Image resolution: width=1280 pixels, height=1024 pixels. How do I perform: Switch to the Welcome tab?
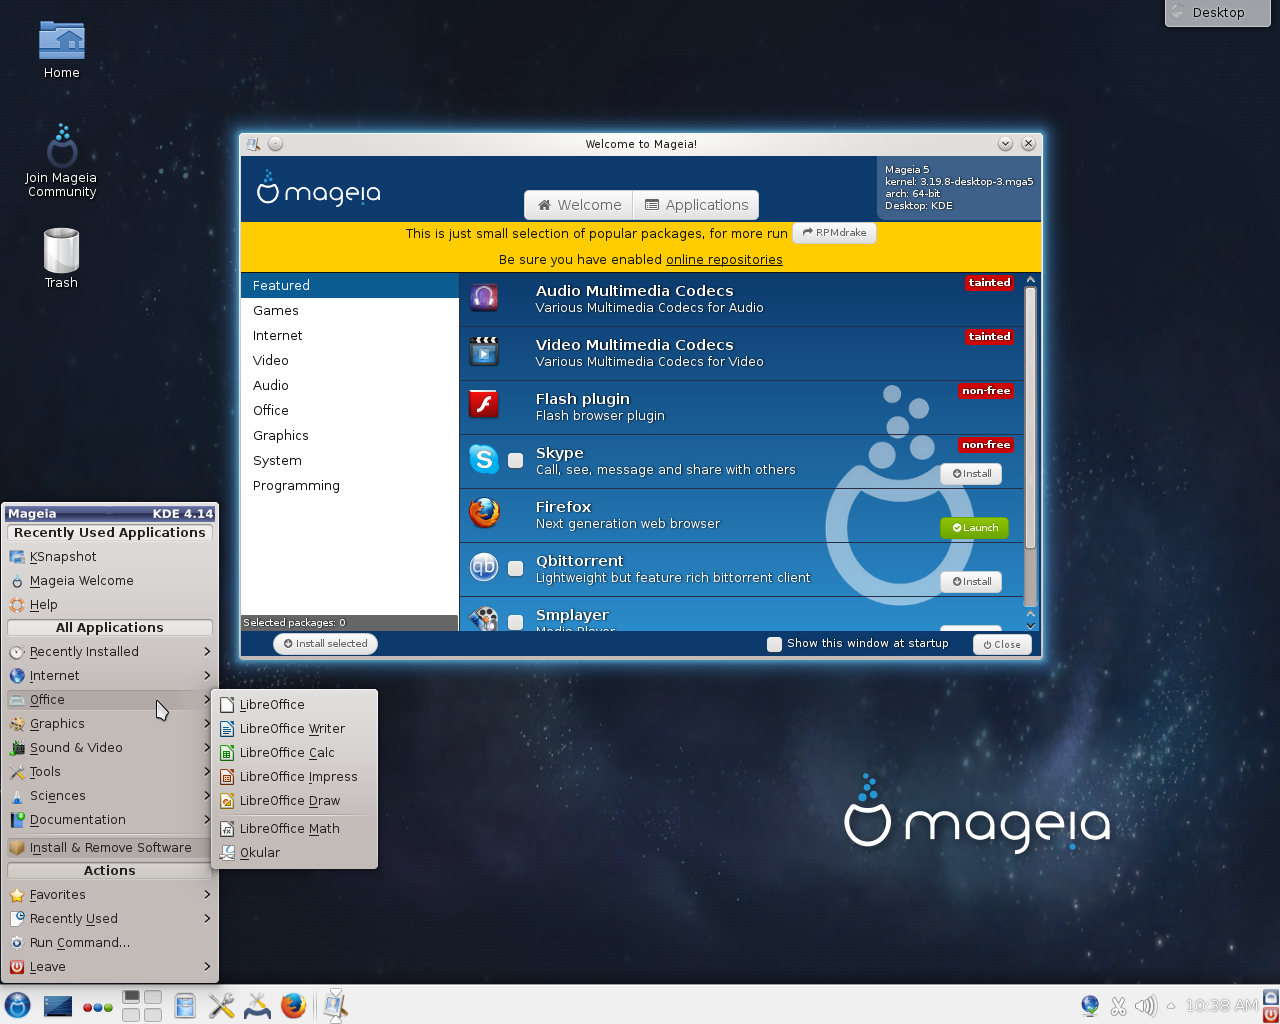[x=579, y=205]
